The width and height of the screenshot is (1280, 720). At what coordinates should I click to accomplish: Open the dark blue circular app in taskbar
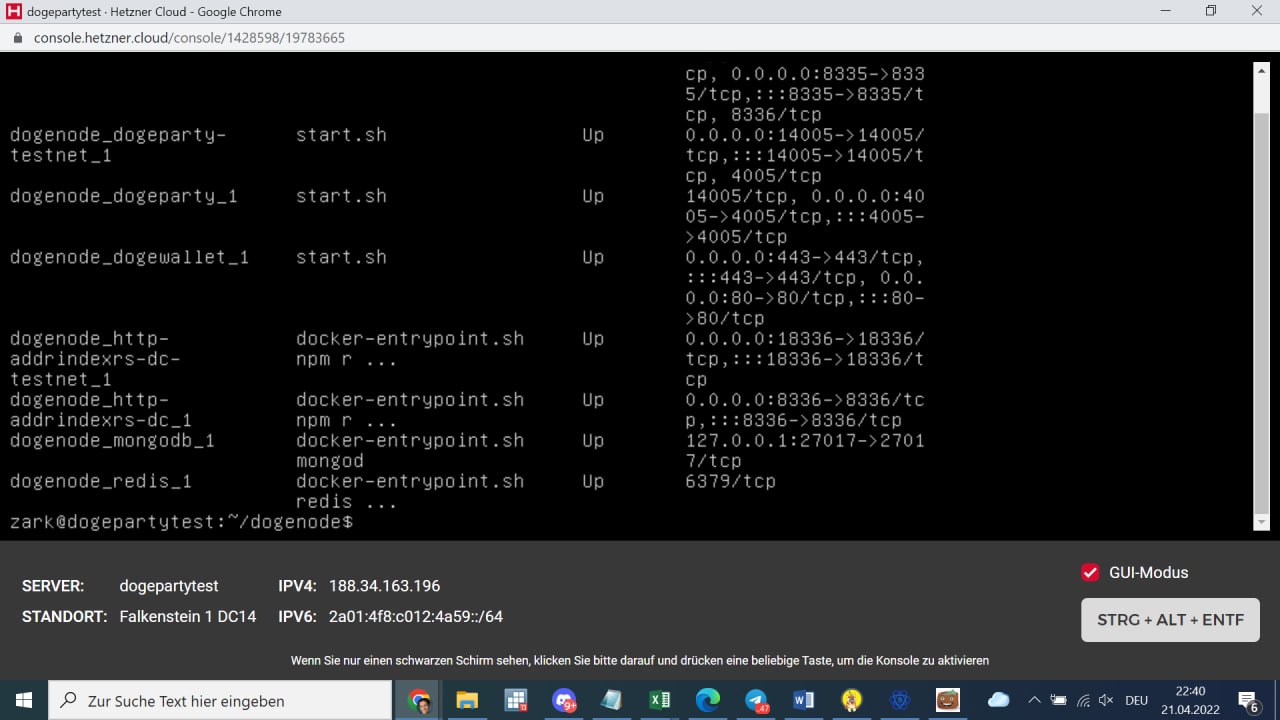coord(899,700)
